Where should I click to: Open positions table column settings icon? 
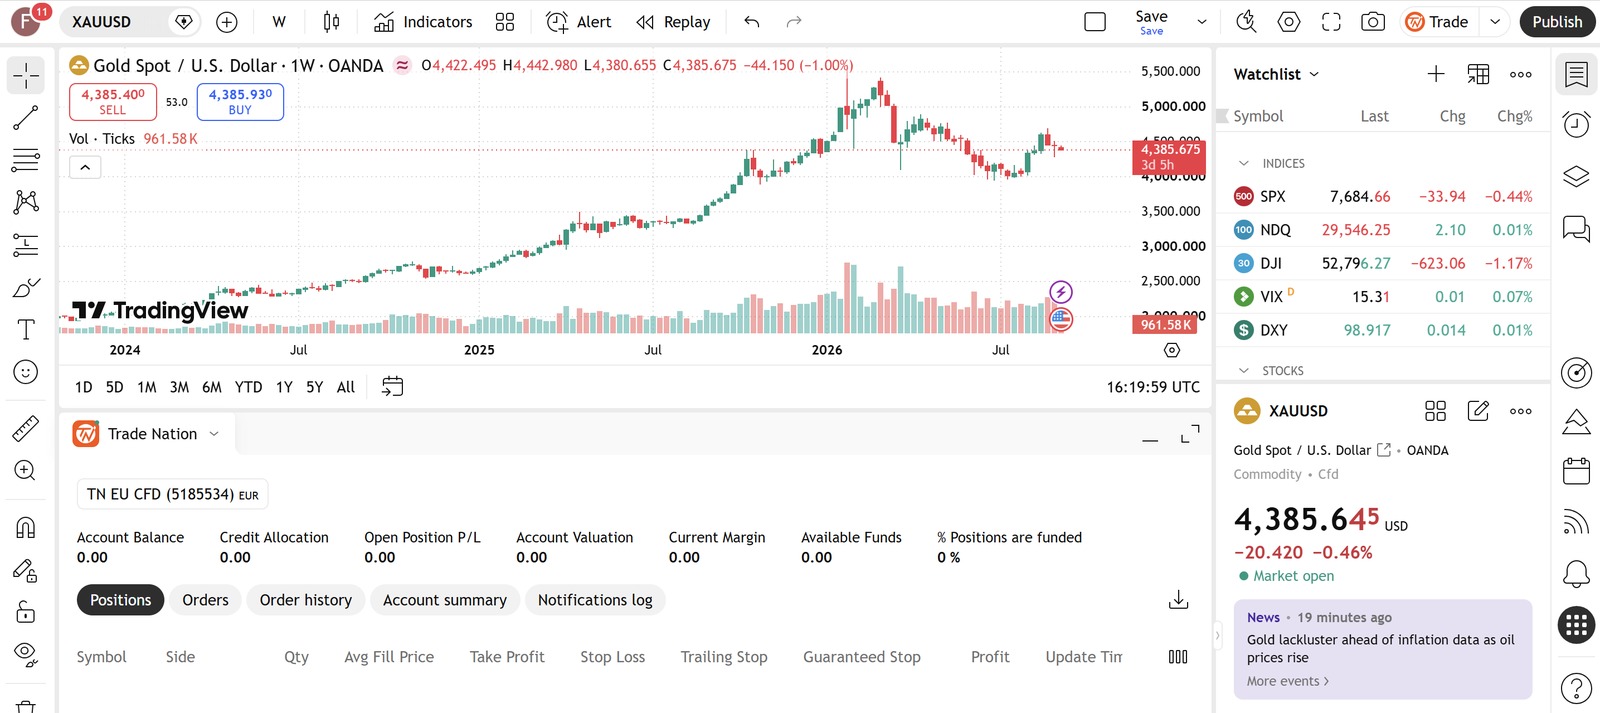point(1178,657)
